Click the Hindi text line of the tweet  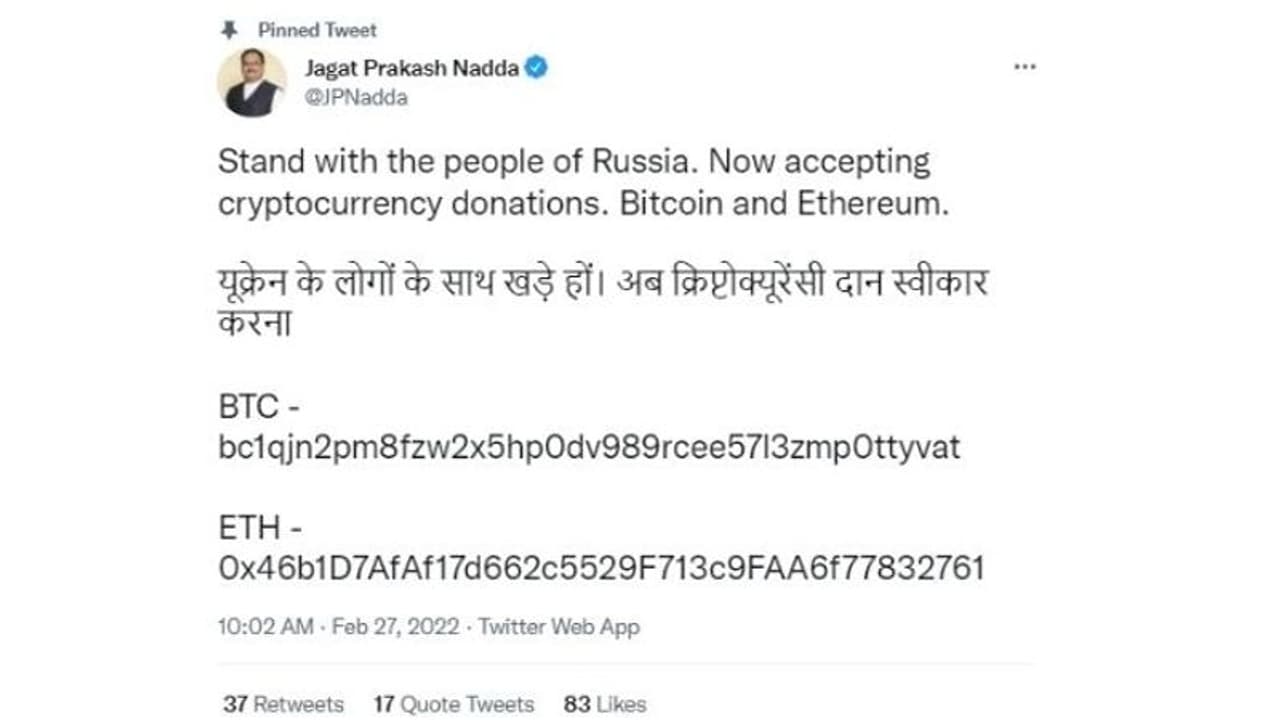click(602, 285)
